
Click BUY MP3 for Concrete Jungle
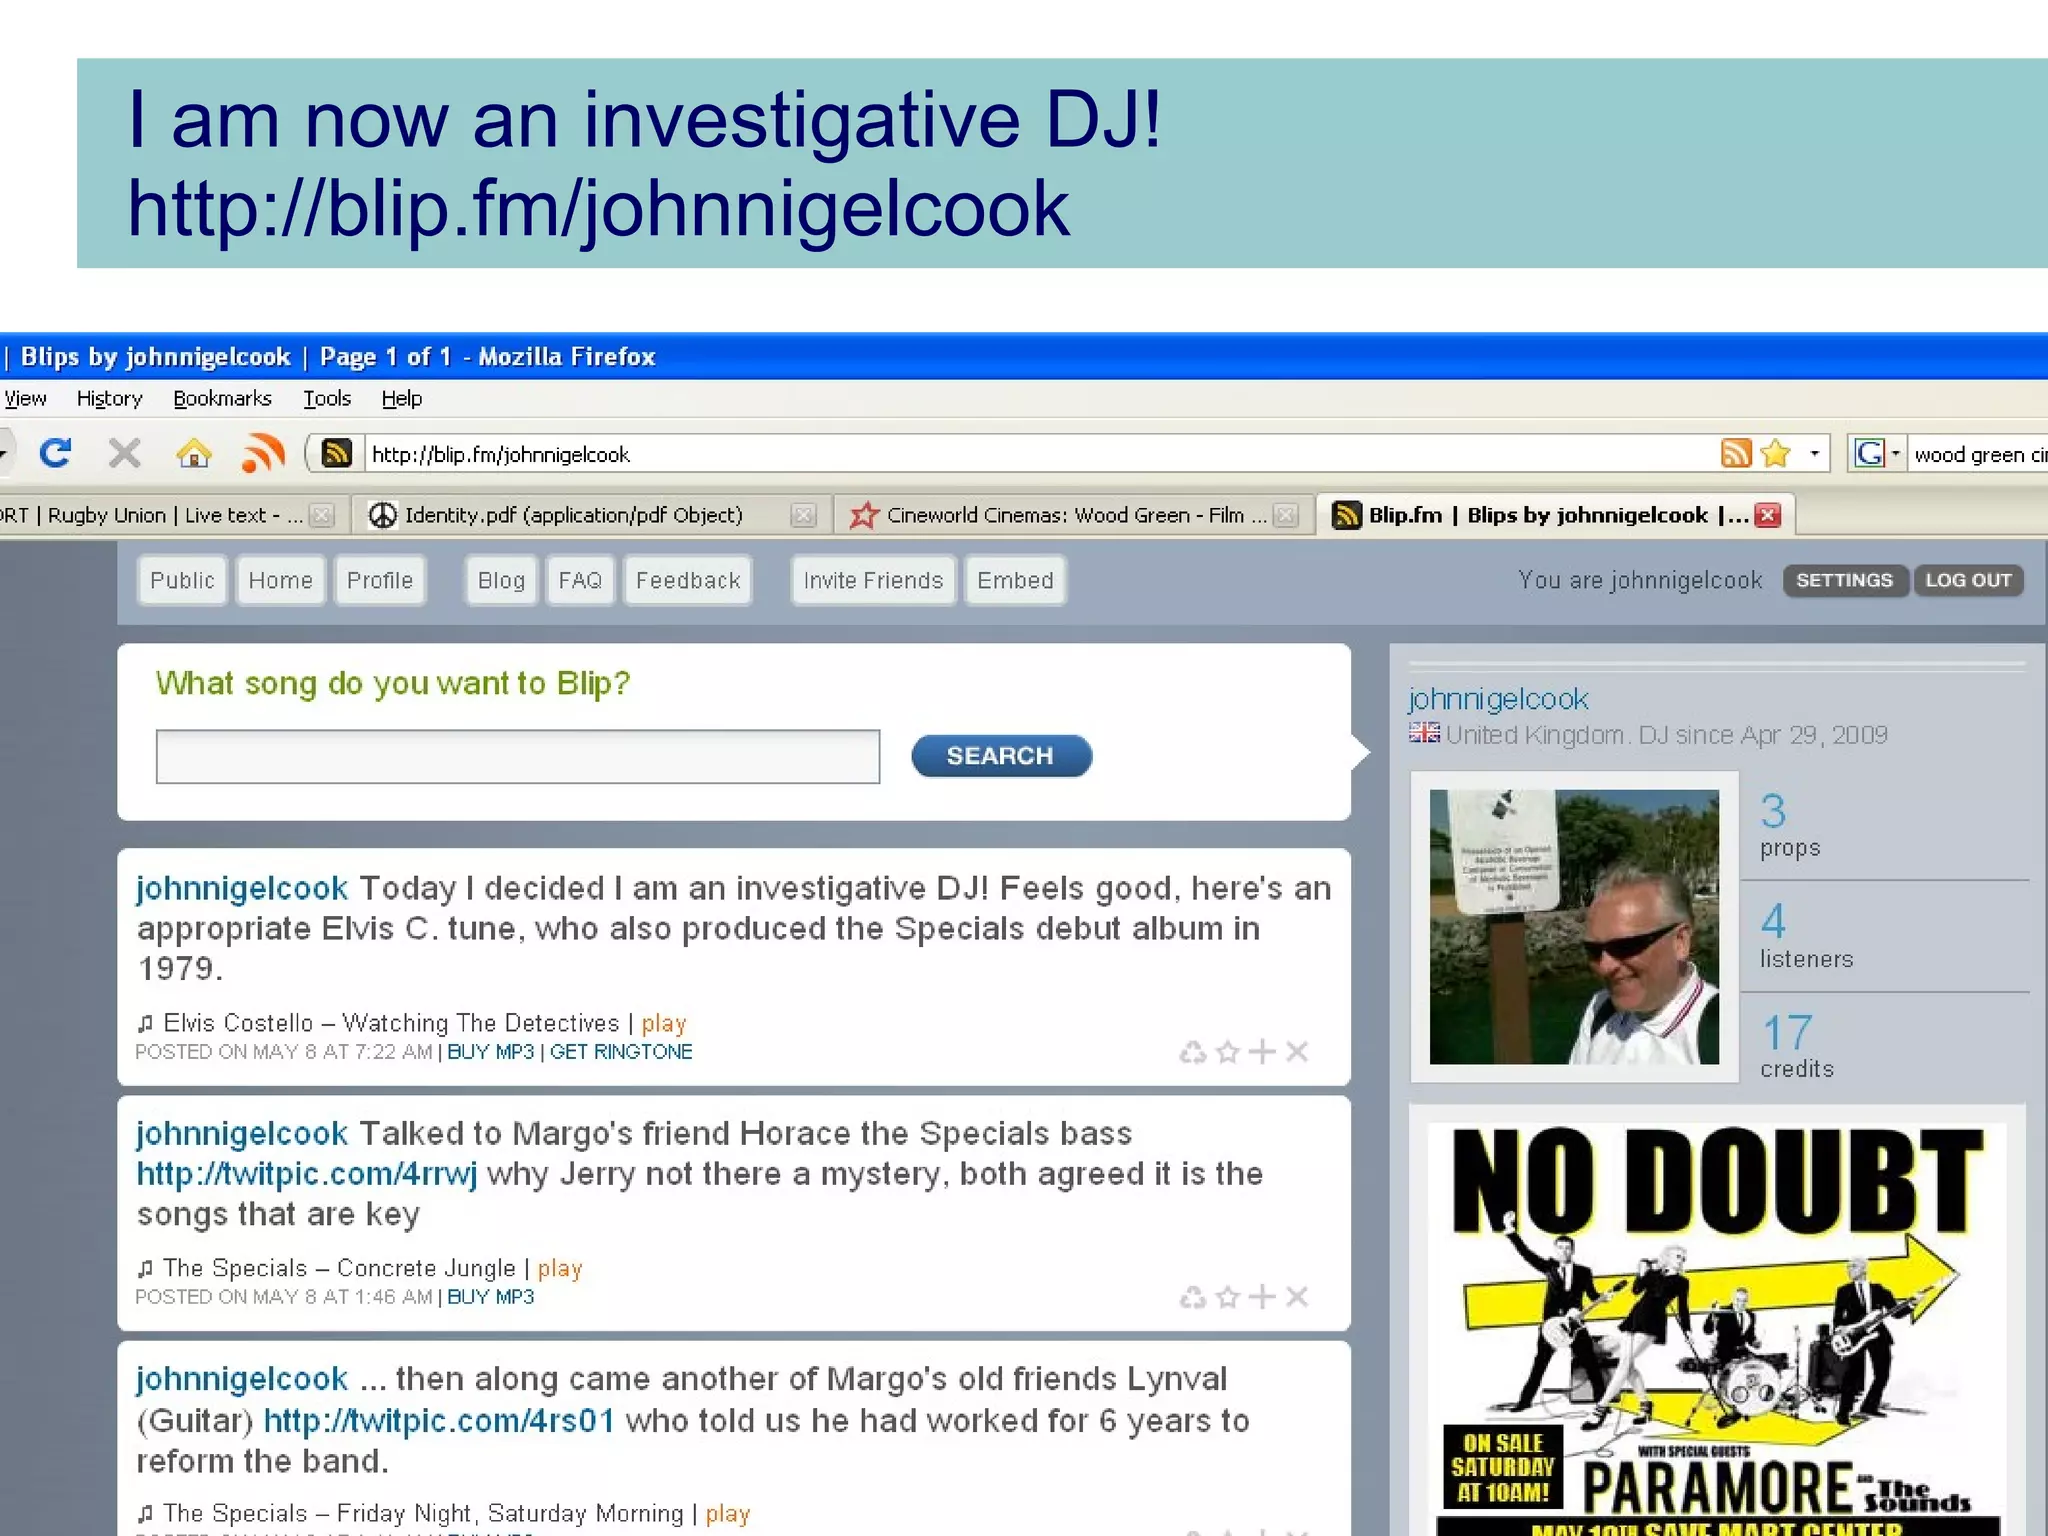(490, 1297)
